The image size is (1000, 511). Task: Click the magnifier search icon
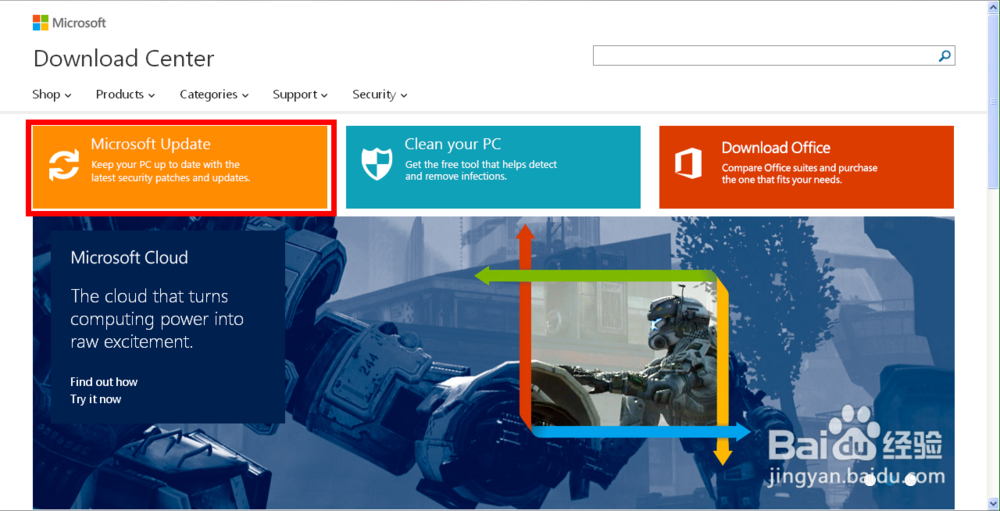(x=945, y=56)
